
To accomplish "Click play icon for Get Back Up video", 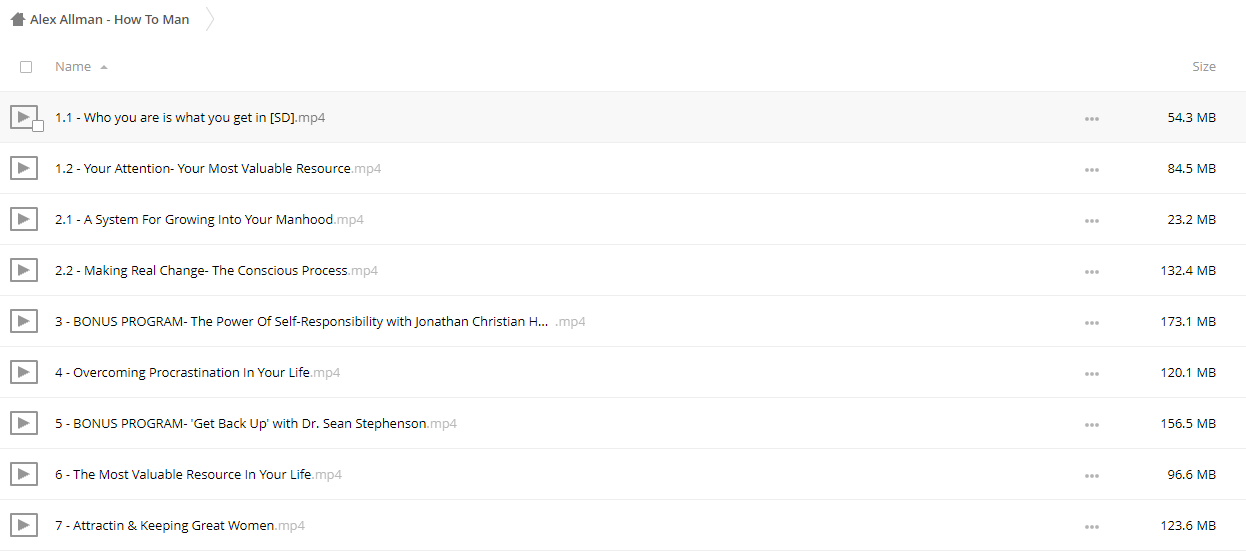I will coord(24,423).
